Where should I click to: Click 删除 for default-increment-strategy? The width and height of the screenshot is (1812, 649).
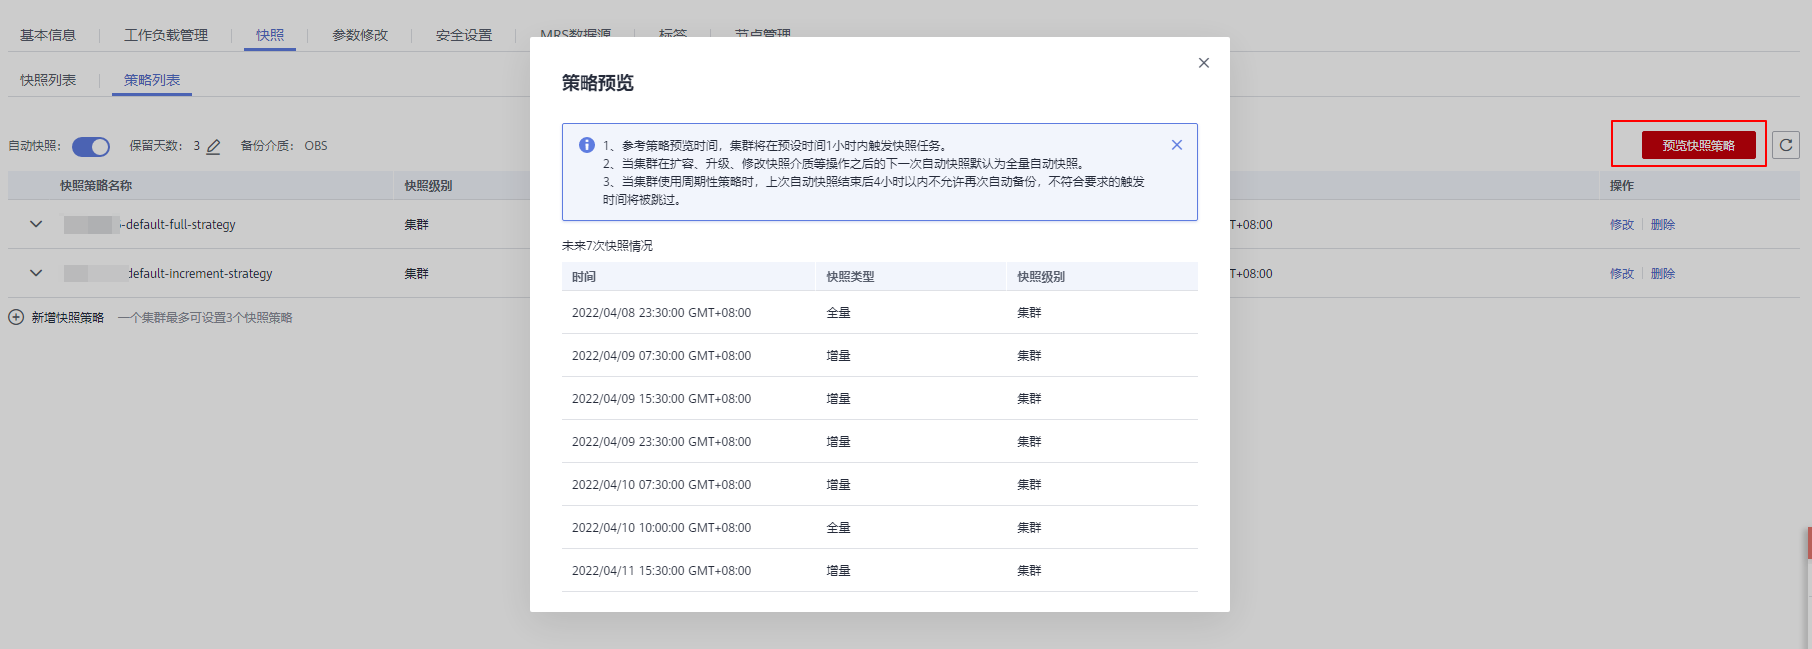[1663, 274]
